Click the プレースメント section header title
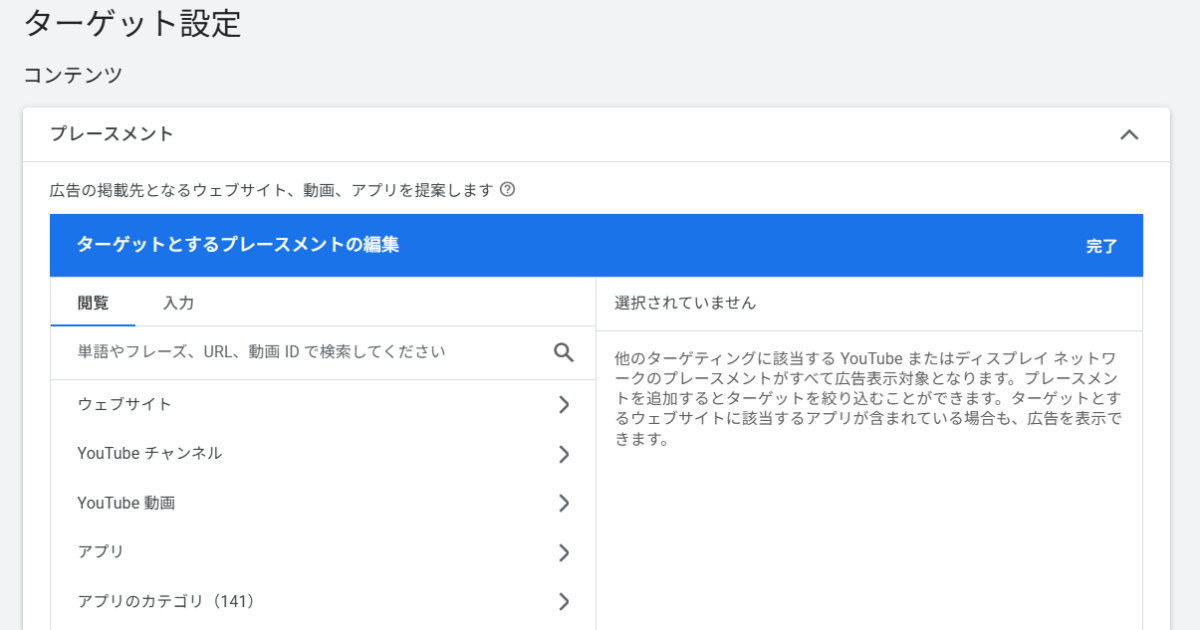Image resolution: width=1200 pixels, height=630 pixels. pos(112,134)
